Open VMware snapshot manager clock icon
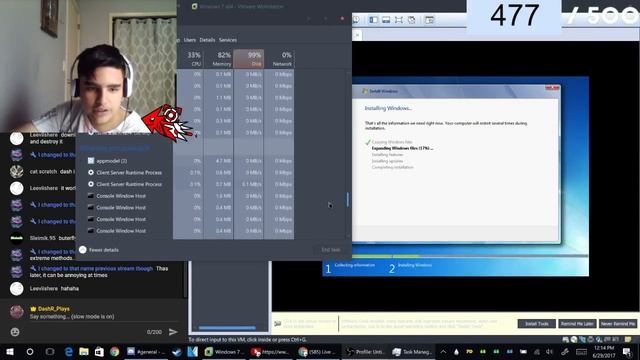 tap(356, 20)
